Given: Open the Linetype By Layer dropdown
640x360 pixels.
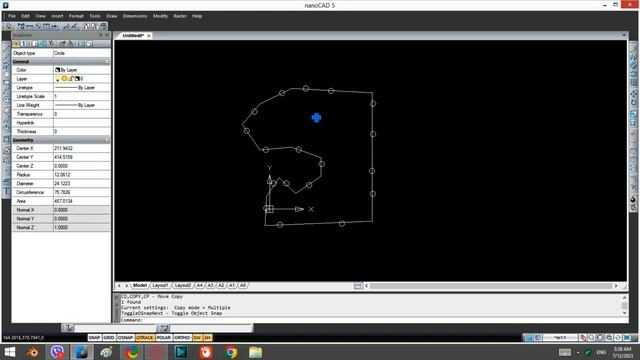Looking at the screenshot, I should pyautogui.click(x=82, y=88).
